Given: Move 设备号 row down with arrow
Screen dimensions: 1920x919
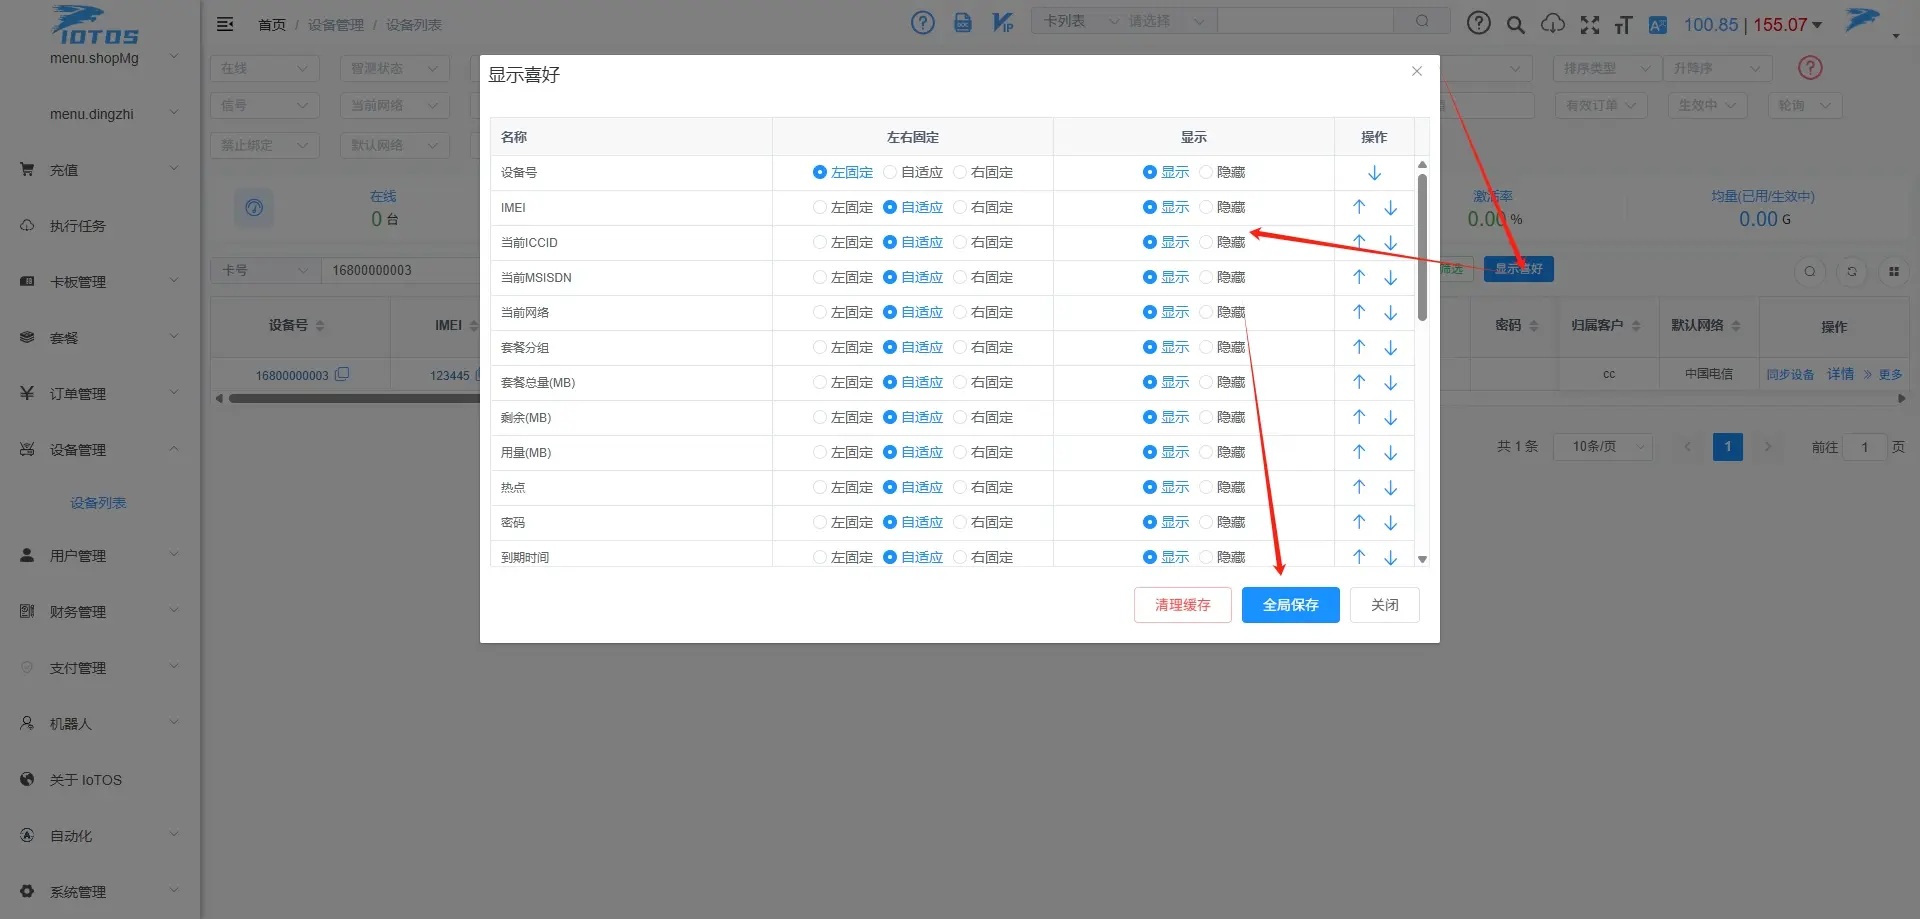Looking at the screenshot, I should point(1374,173).
